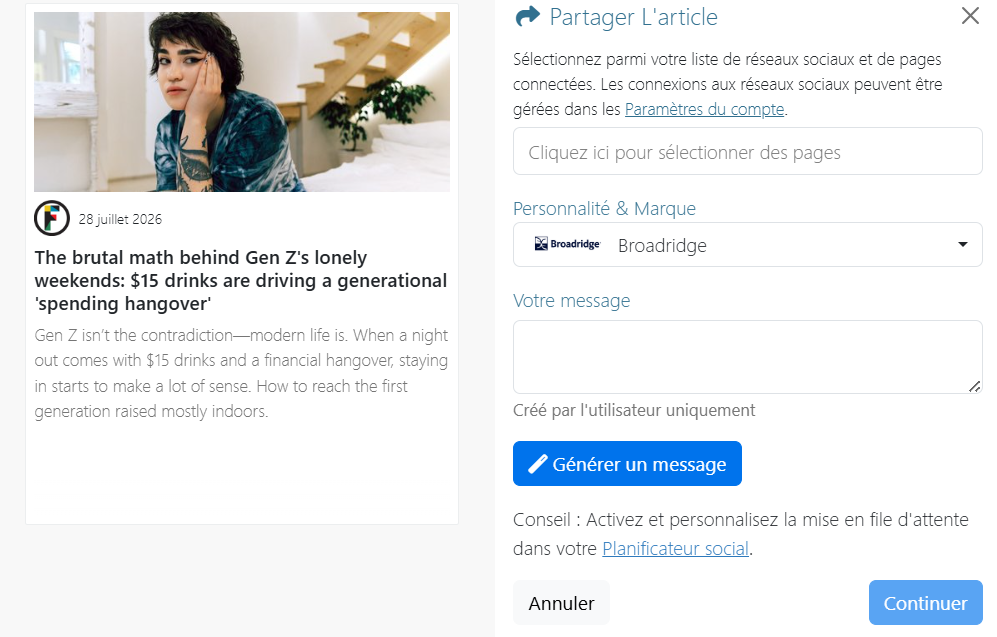Click the pencil icon on Générer un message
Image resolution: width=997 pixels, height=637 pixels.
coord(538,464)
